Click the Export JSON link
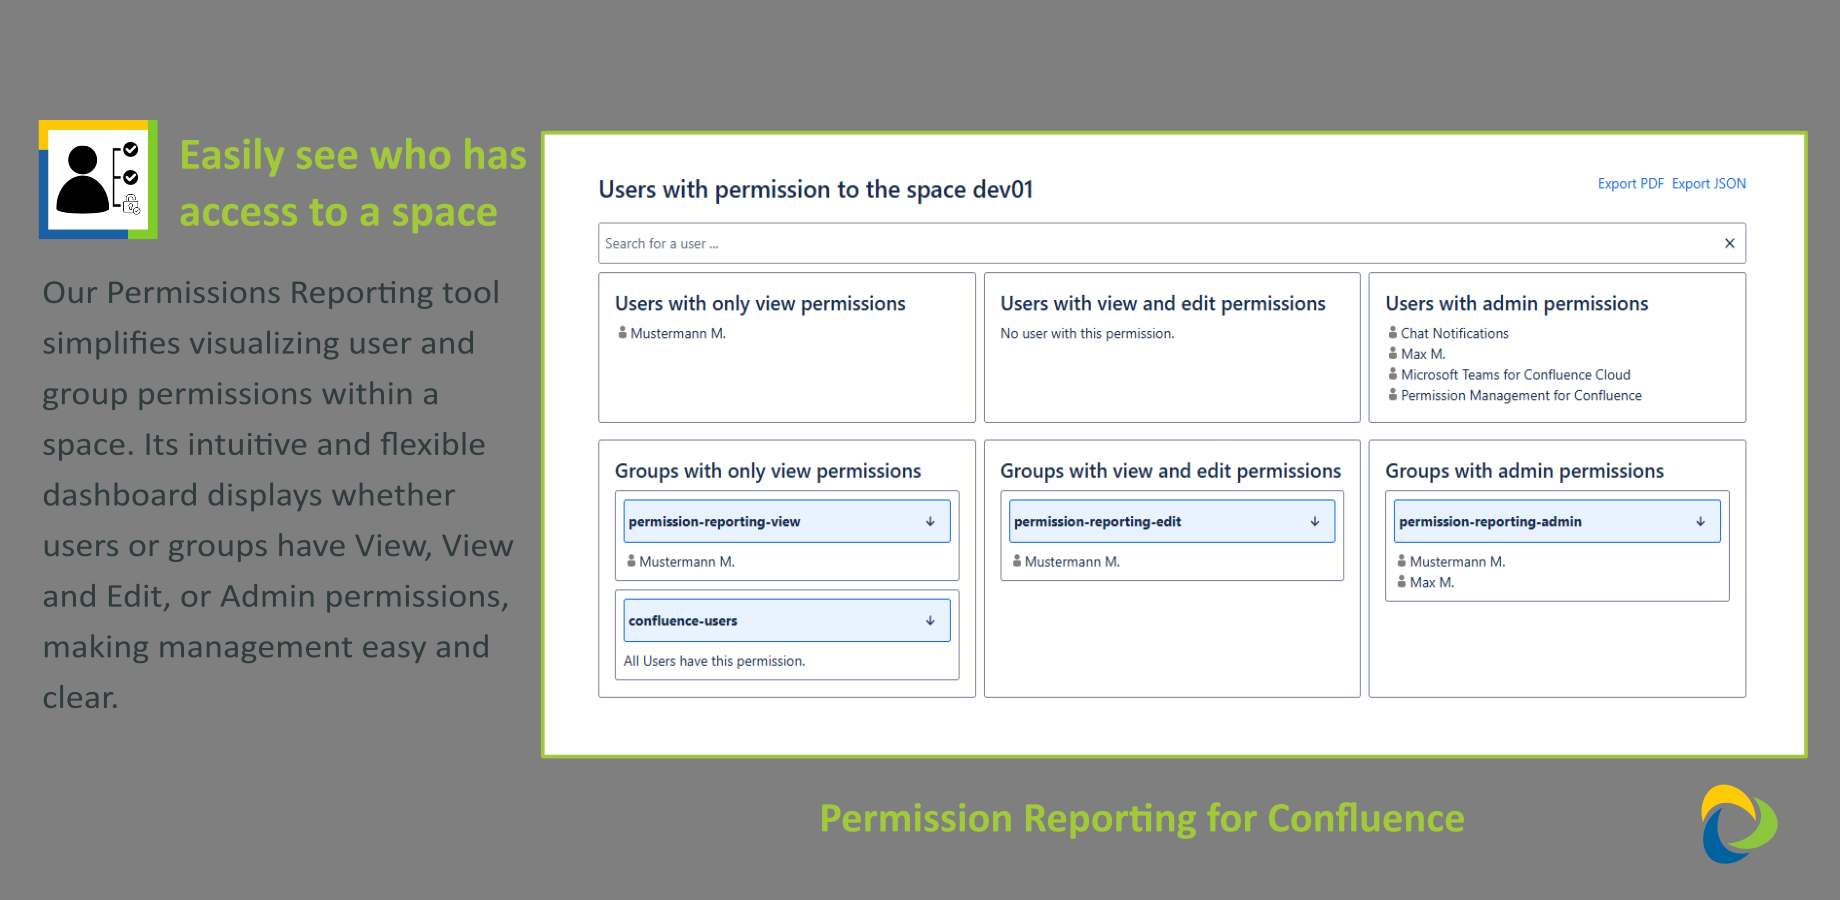 1709,183
